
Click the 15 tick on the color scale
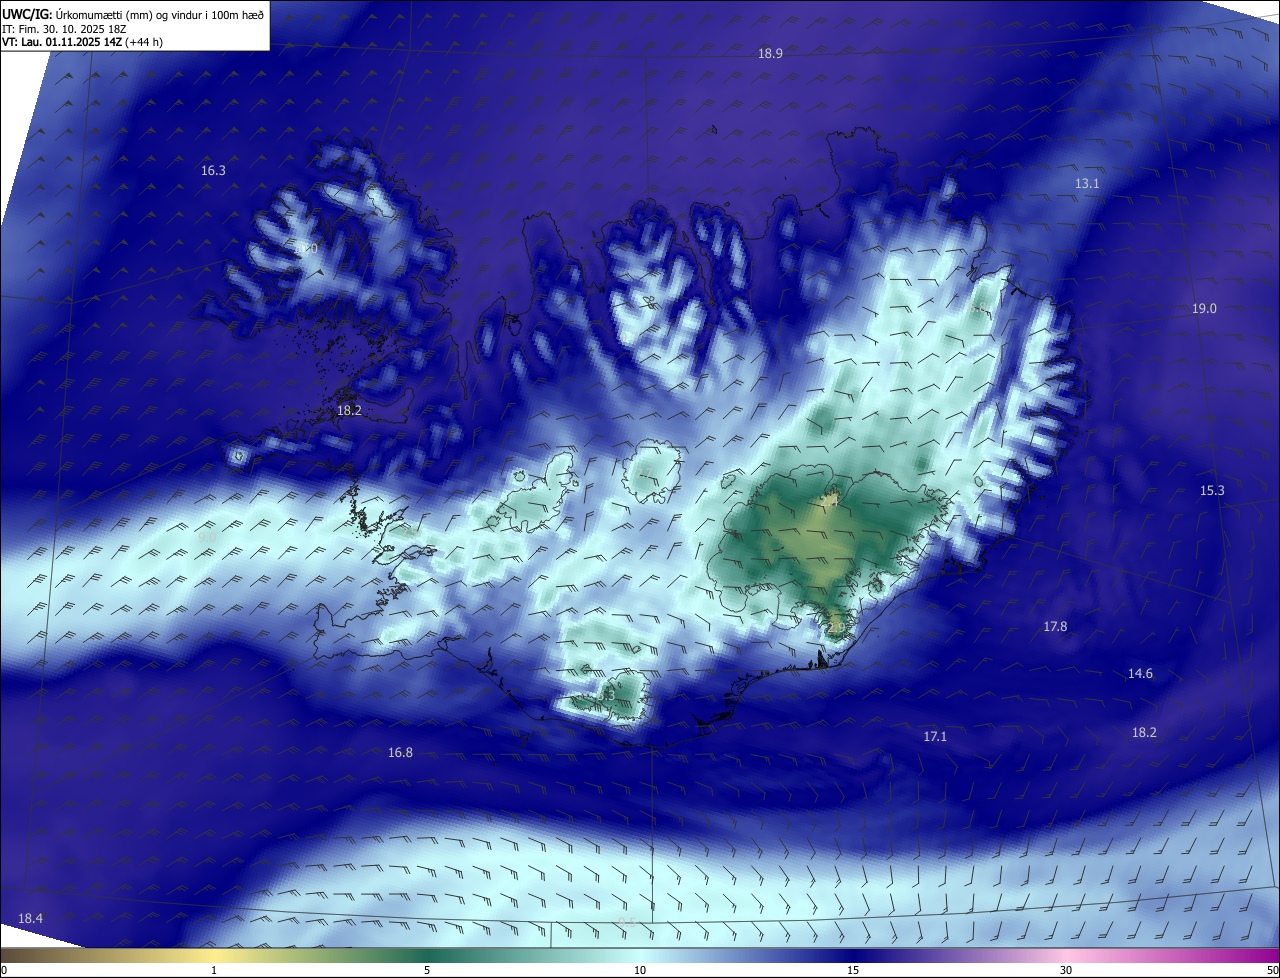853,971
